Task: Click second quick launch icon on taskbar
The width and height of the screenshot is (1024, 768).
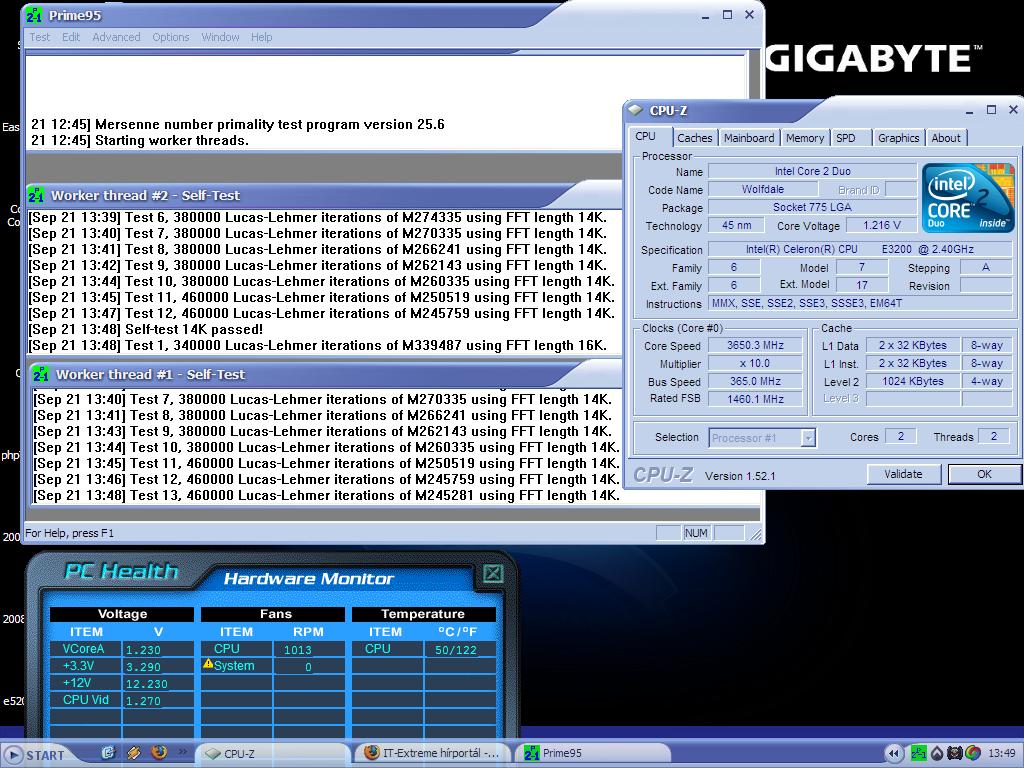Action: click(134, 753)
